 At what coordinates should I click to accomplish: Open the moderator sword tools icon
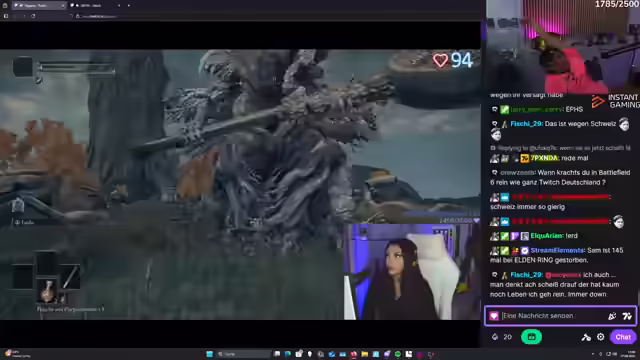(x=586, y=337)
